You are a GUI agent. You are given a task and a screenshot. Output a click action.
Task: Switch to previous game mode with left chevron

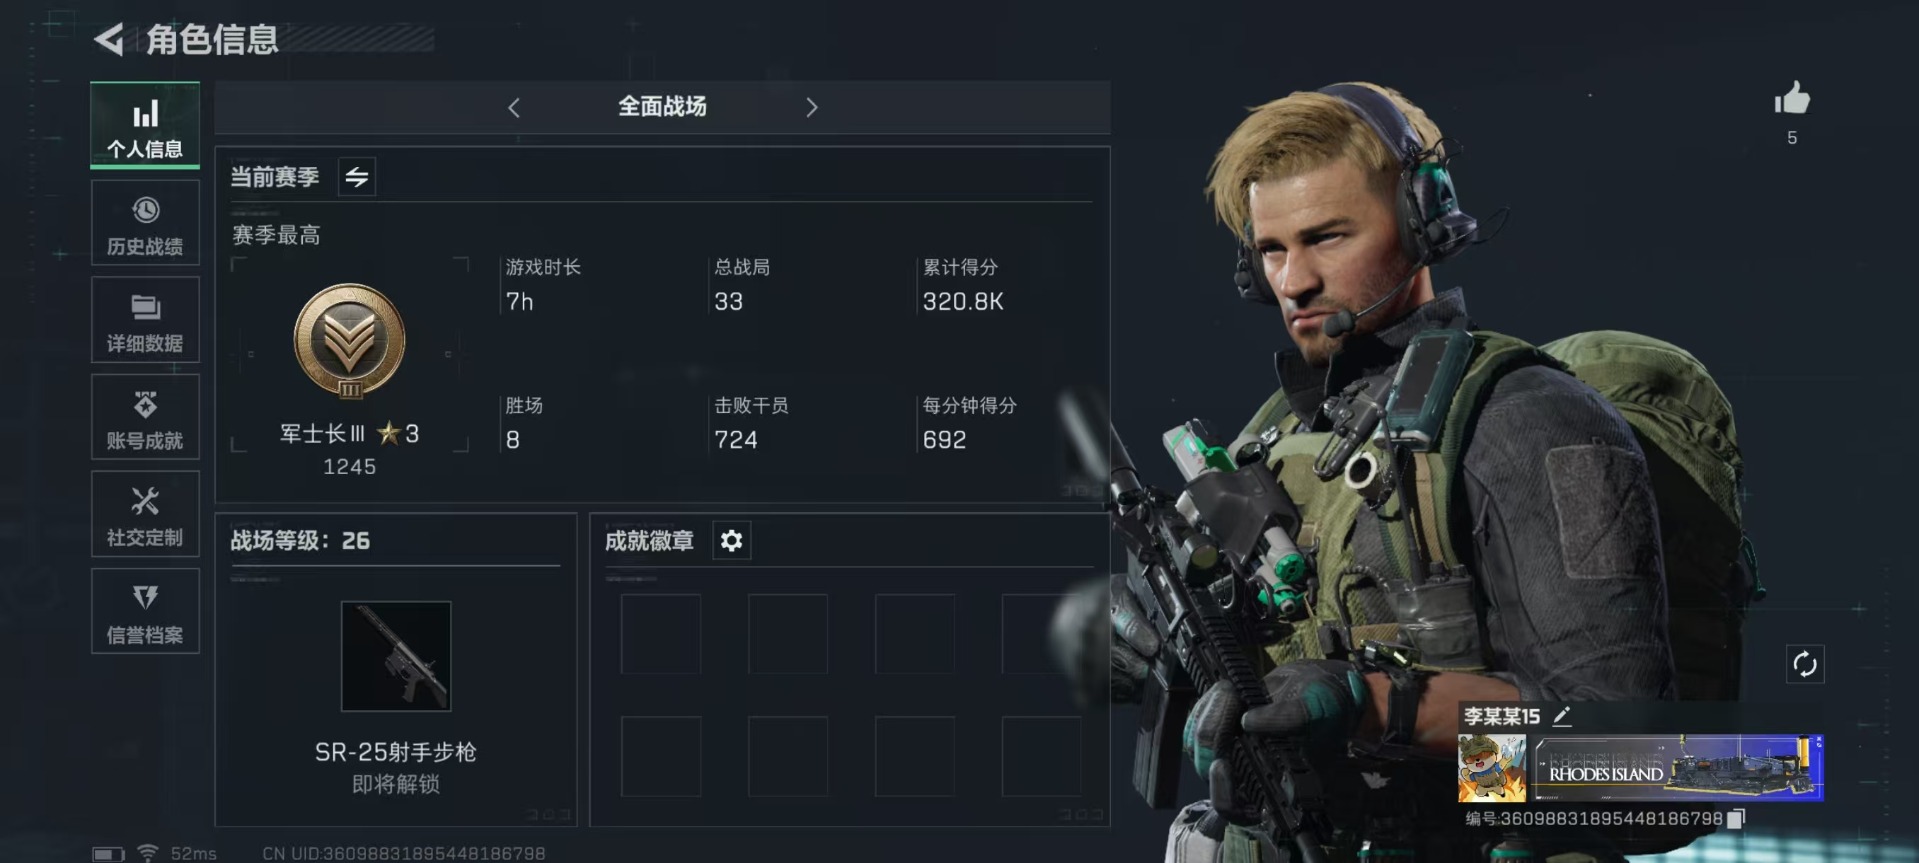(x=514, y=107)
